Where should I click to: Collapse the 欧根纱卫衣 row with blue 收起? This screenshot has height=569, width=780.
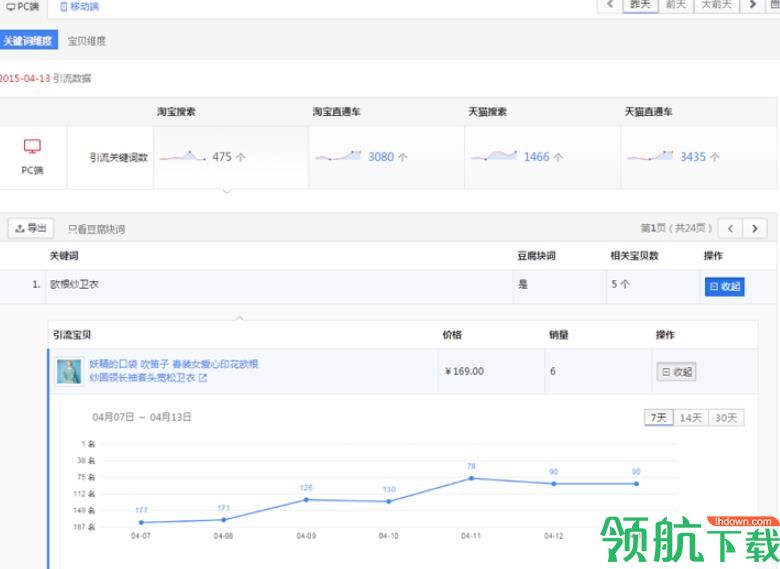pos(725,286)
